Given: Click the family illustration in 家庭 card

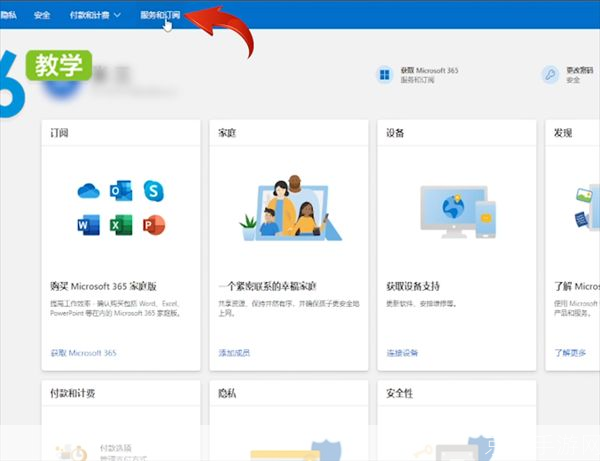Looking at the screenshot, I should (290, 208).
